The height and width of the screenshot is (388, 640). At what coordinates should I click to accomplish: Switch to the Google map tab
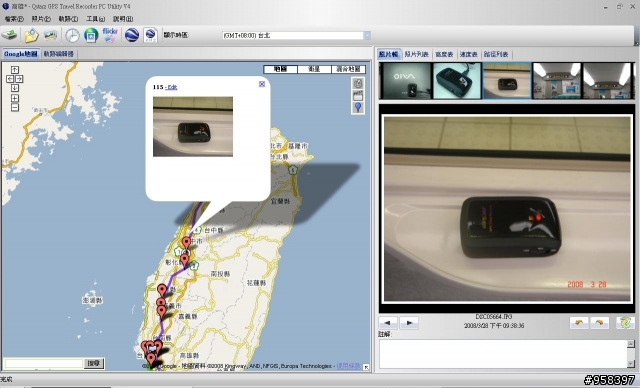tap(20, 54)
